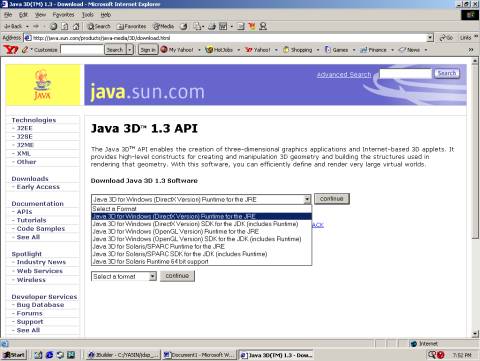Screen dimensions: 480x361
Task: Open the top Java 3D format combo box
Action: [x=201, y=199]
